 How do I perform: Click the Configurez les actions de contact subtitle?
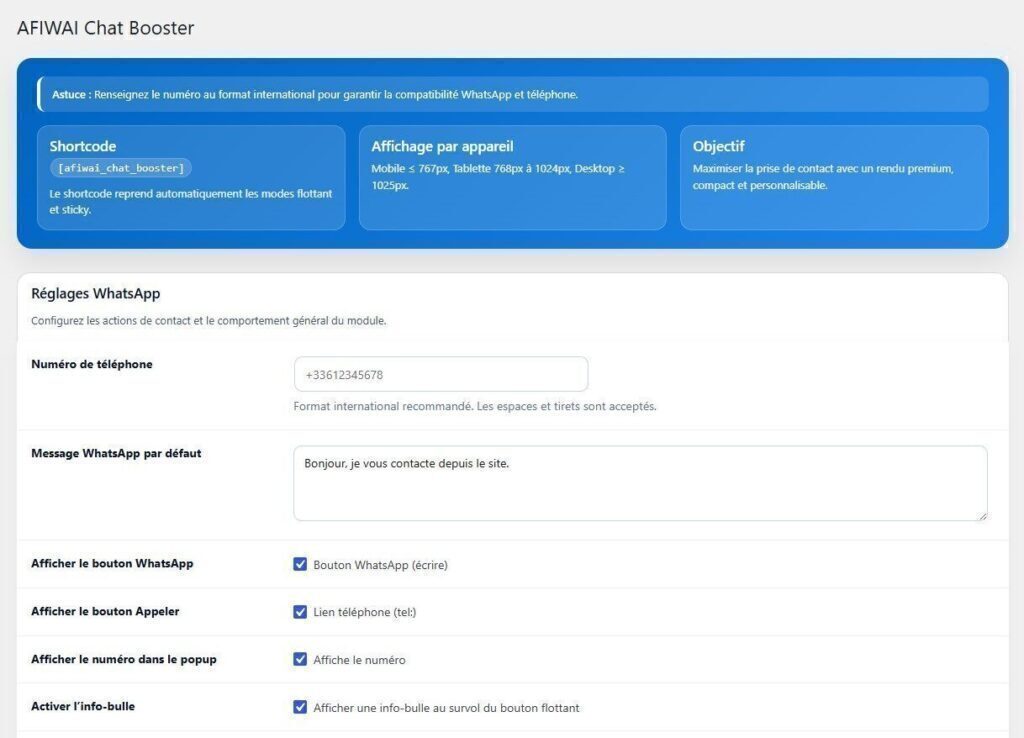(208, 321)
